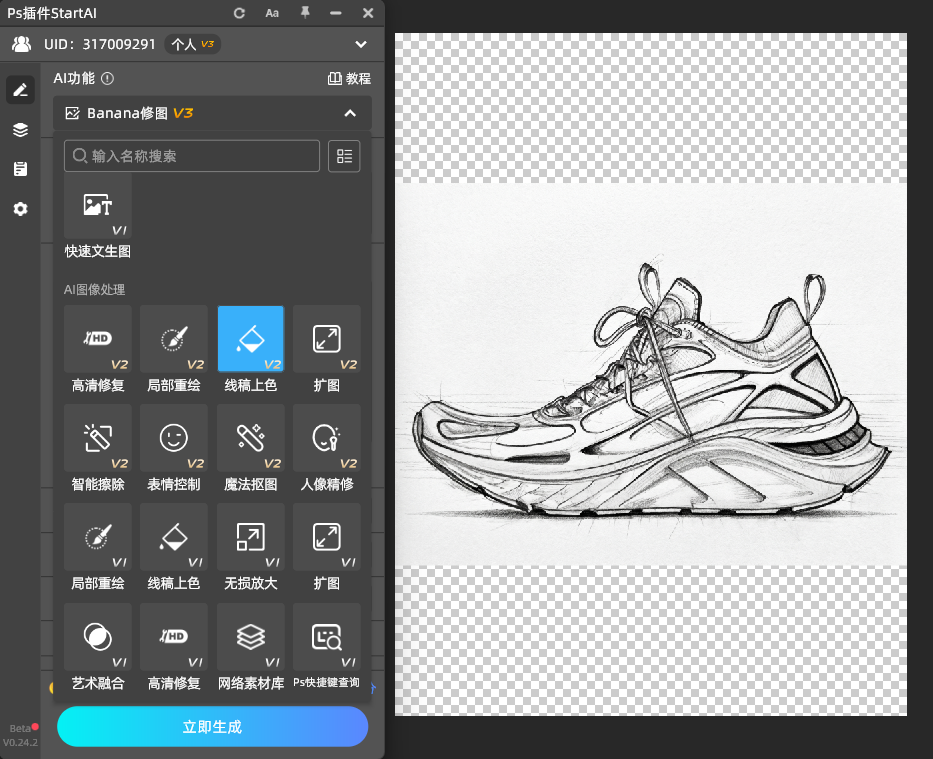The height and width of the screenshot is (759, 933).
Task: Minimize the StartAI plugin panel
Action: [x=336, y=13]
